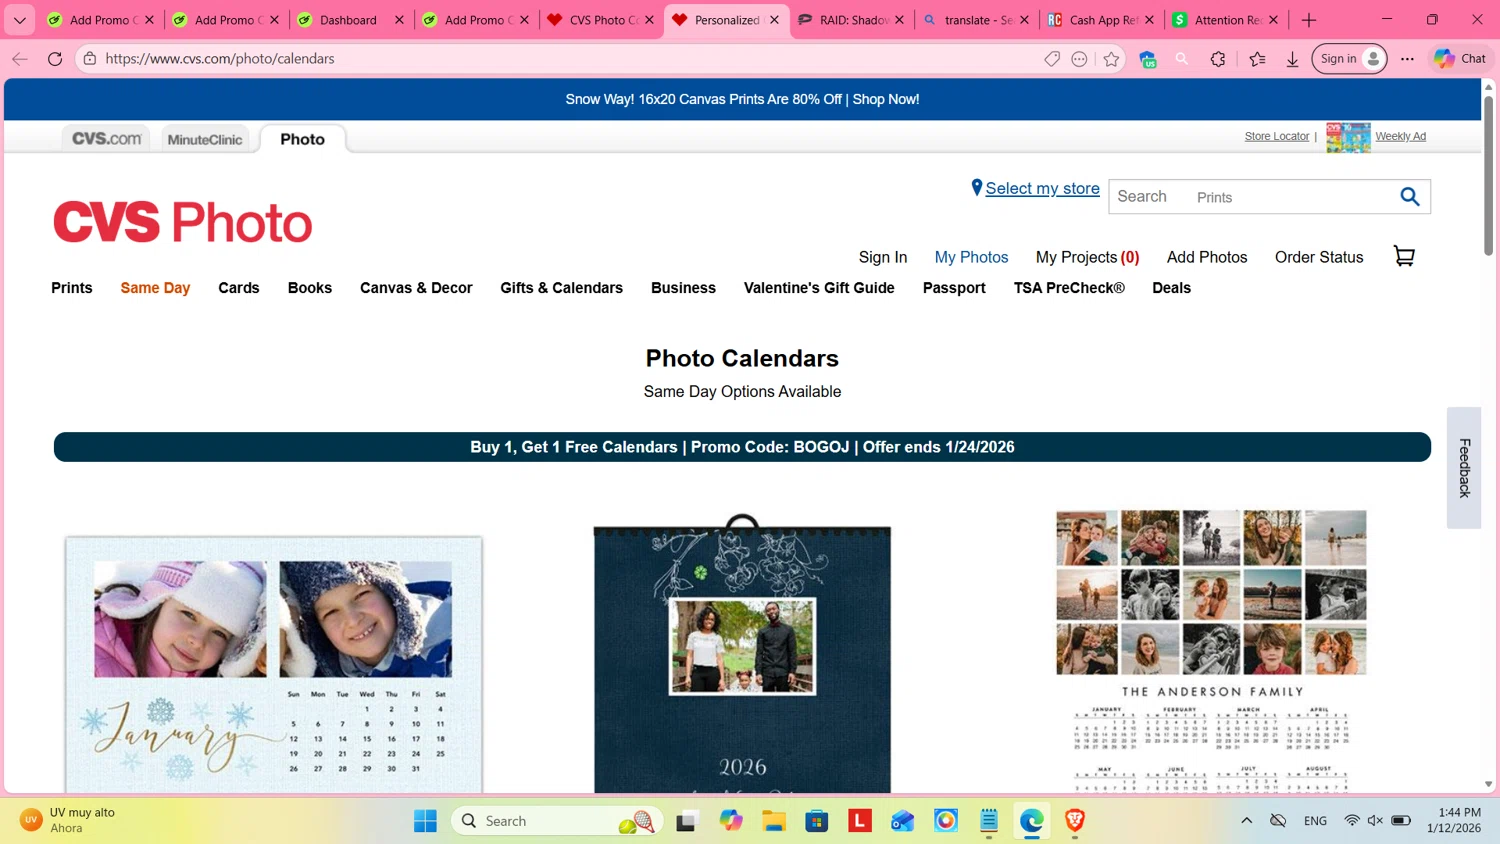Open Task View on the taskbar
The image size is (1500, 844).
pyautogui.click(x=686, y=821)
